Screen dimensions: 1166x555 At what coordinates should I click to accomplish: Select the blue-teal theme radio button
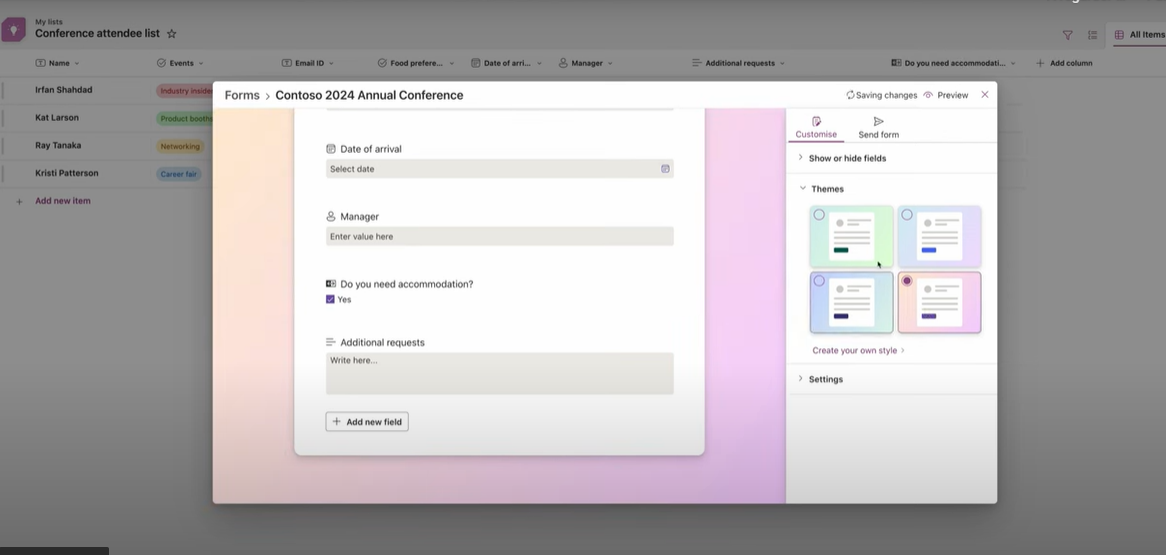coord(819,280)
